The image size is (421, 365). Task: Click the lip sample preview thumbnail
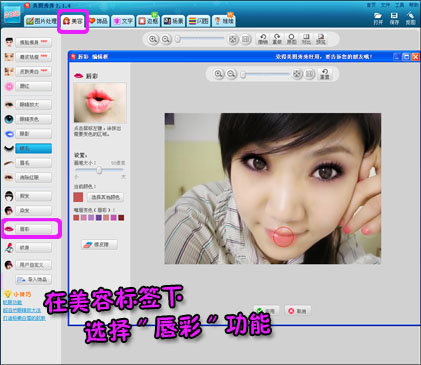click(x=100, y=103)
